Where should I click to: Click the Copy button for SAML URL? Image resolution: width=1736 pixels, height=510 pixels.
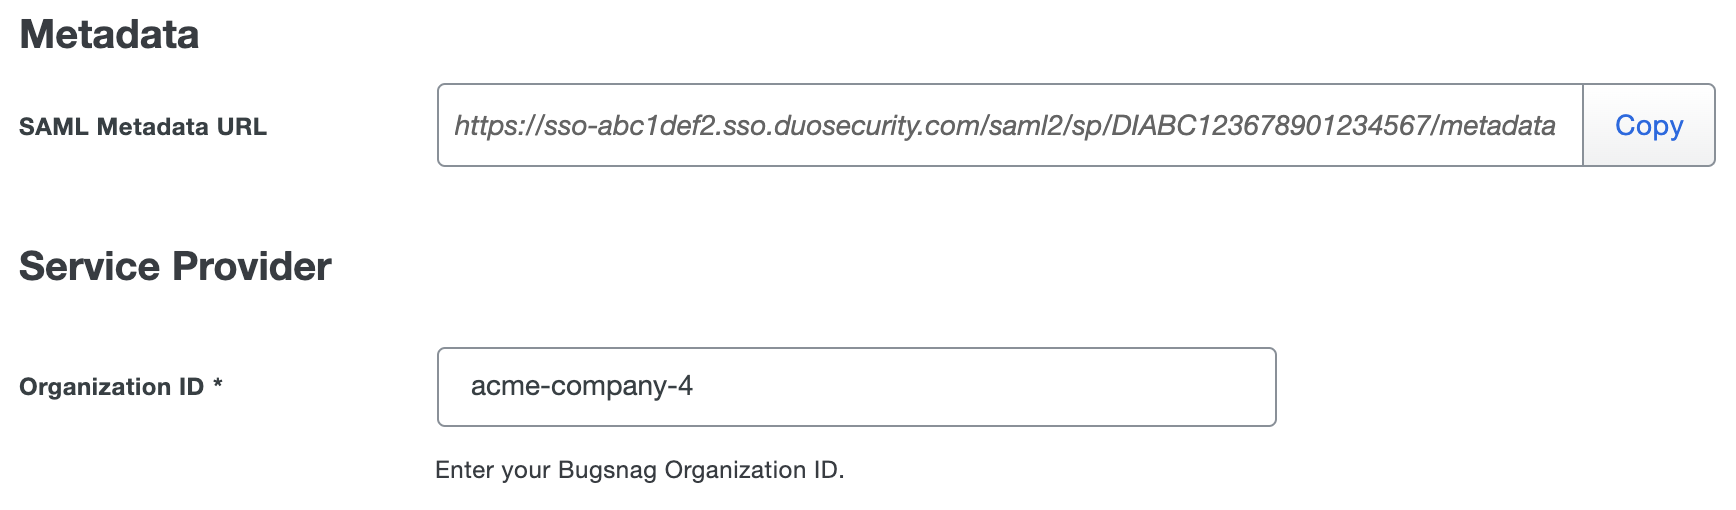(1648, 126)
